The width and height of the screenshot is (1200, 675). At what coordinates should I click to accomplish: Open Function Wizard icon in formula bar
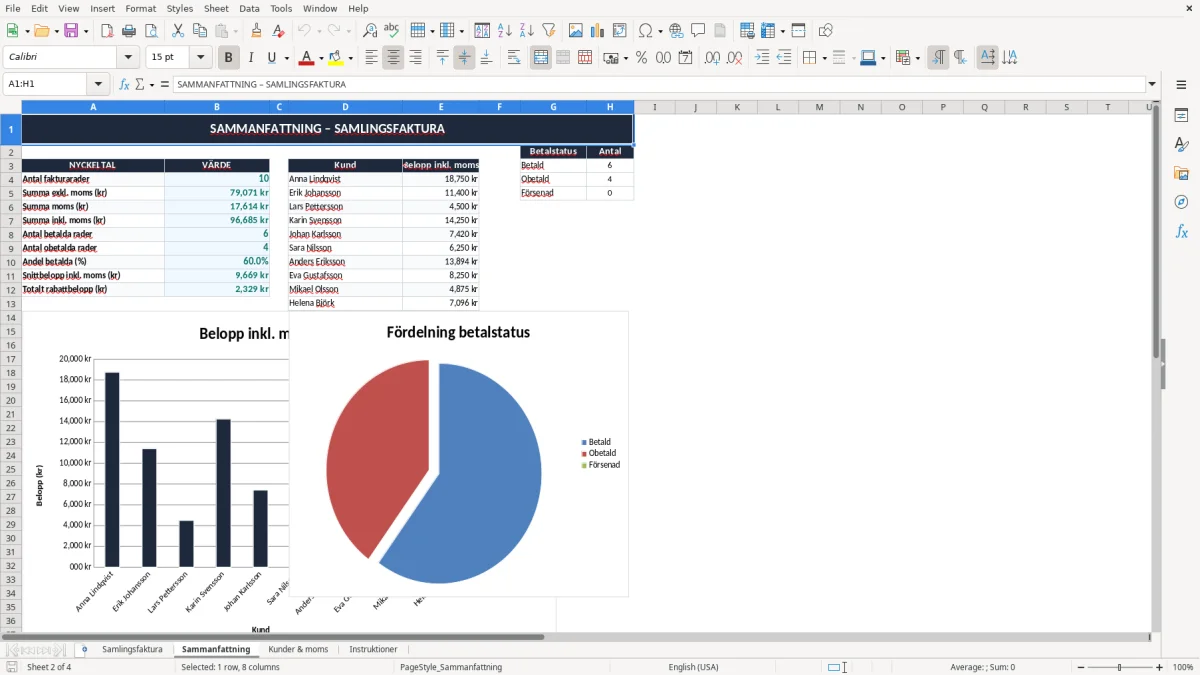pyautogui.click(x=124, y=84)
